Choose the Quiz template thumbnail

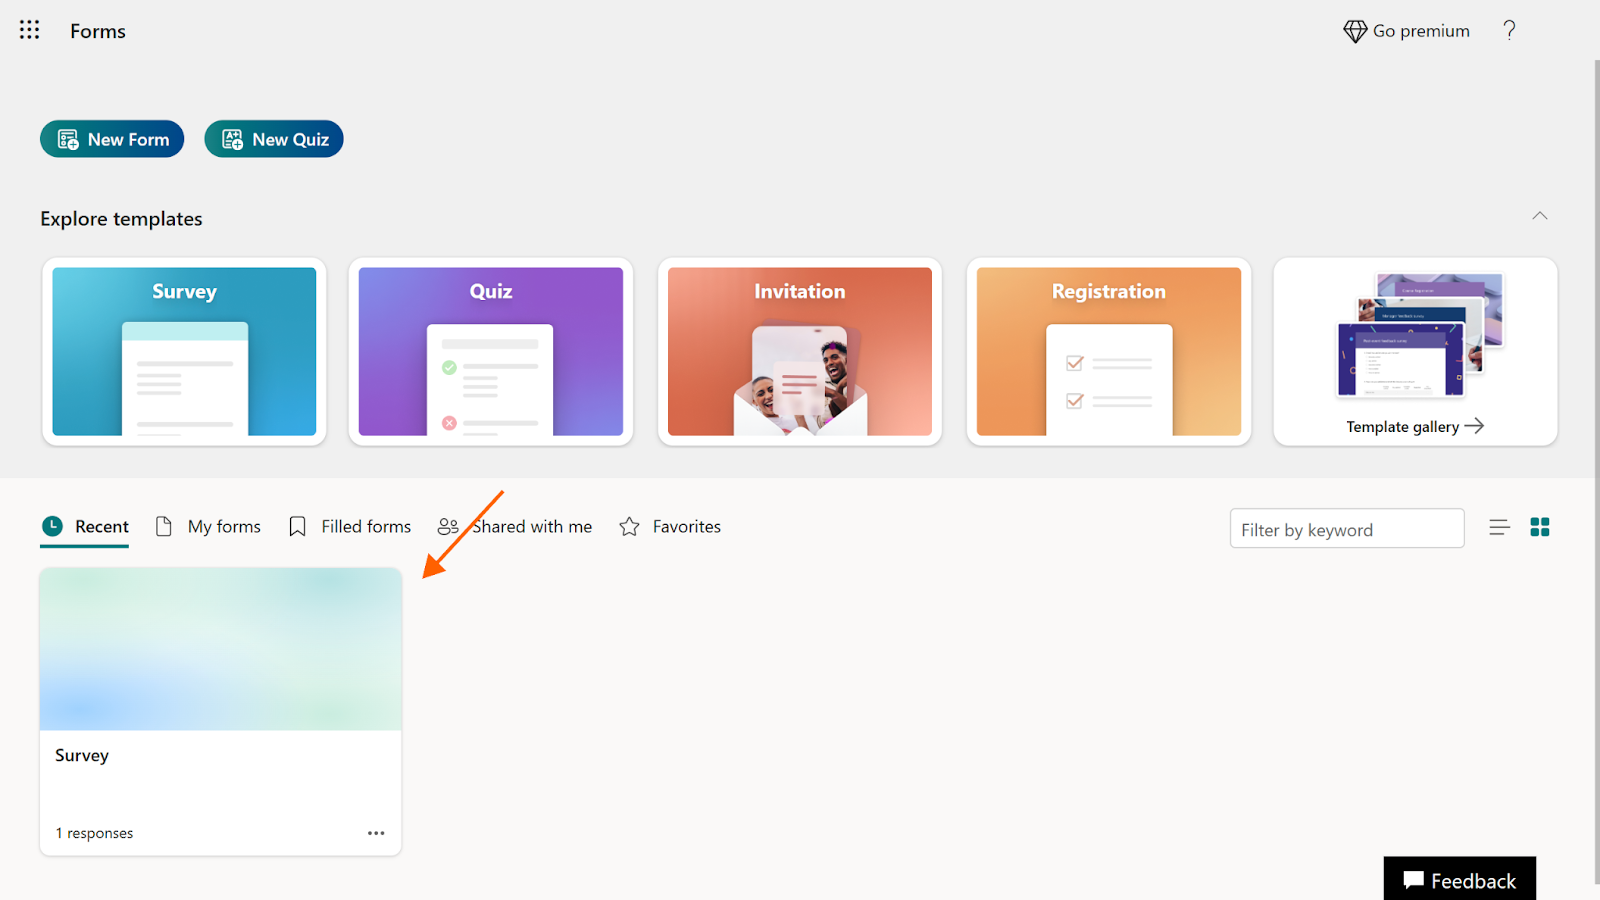coord(491,351)
